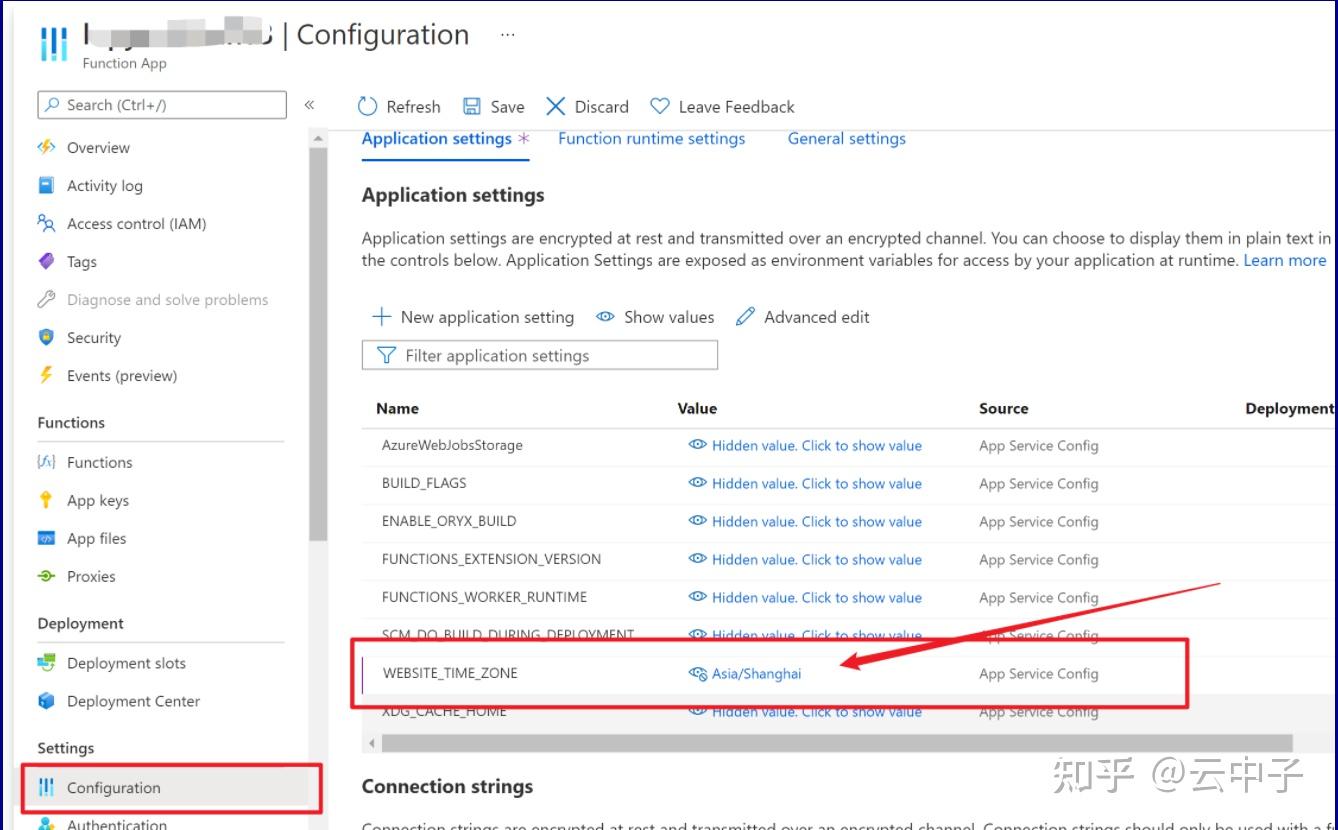Click the settings table horizontal scrollbar

click(x=837, y=743)
